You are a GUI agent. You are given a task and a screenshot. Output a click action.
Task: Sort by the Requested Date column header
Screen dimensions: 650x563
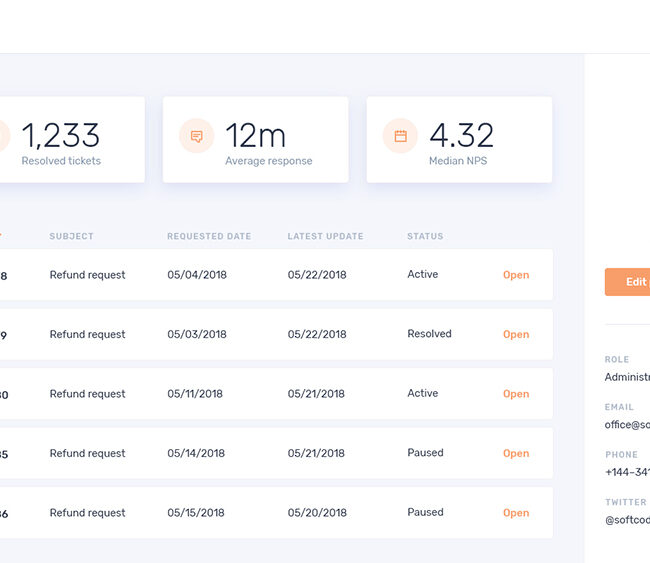(x=209, y=237)
